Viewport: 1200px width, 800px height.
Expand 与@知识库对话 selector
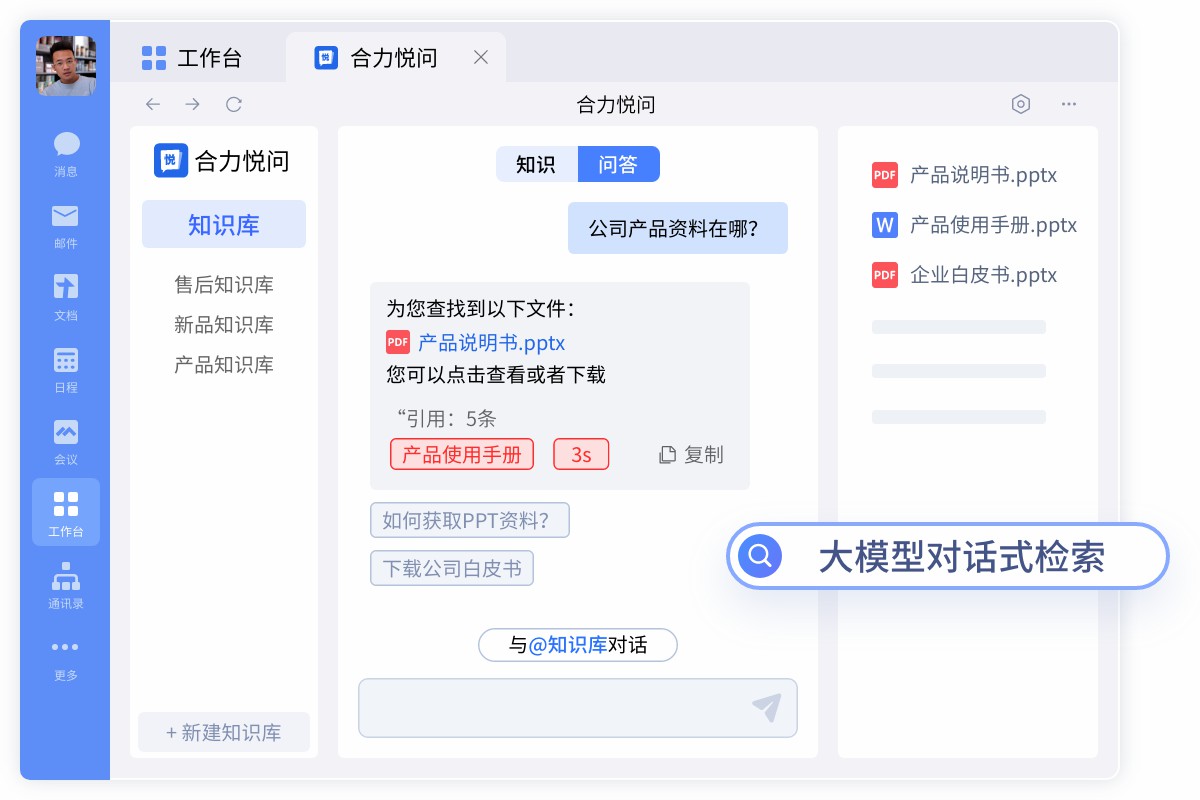577,645
